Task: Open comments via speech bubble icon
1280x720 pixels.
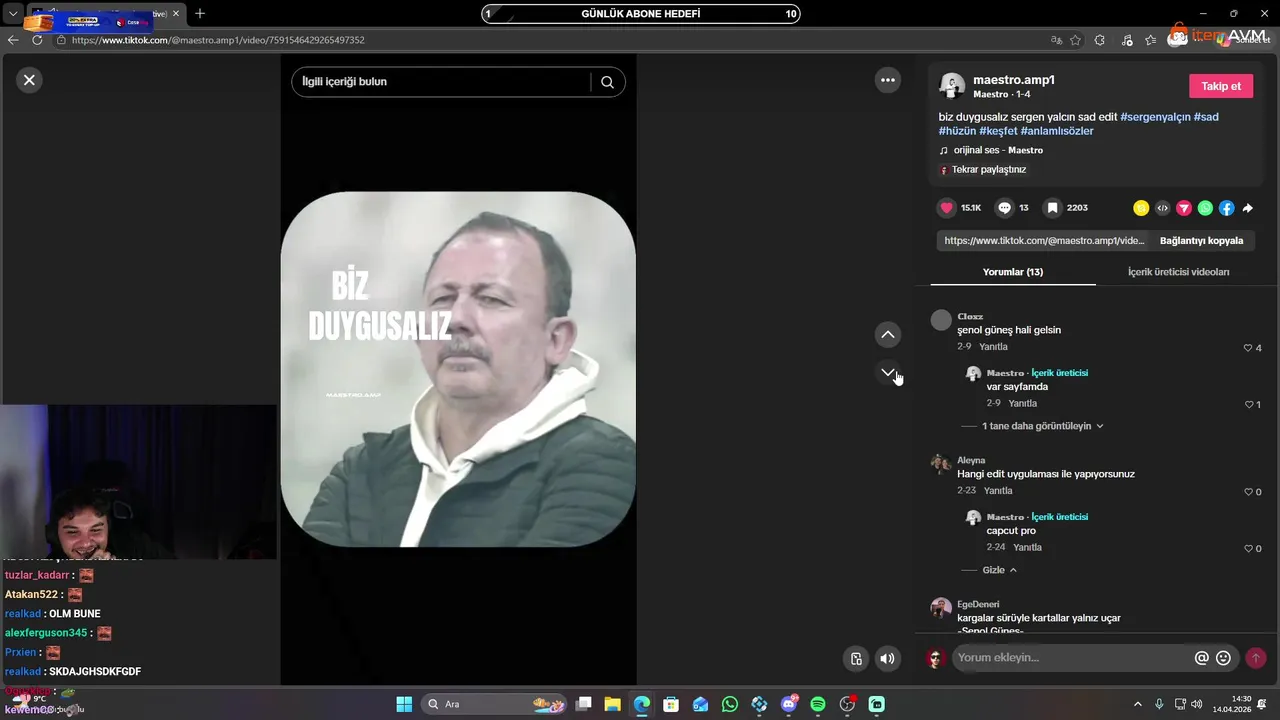Action: click(x=1005, y=208)
